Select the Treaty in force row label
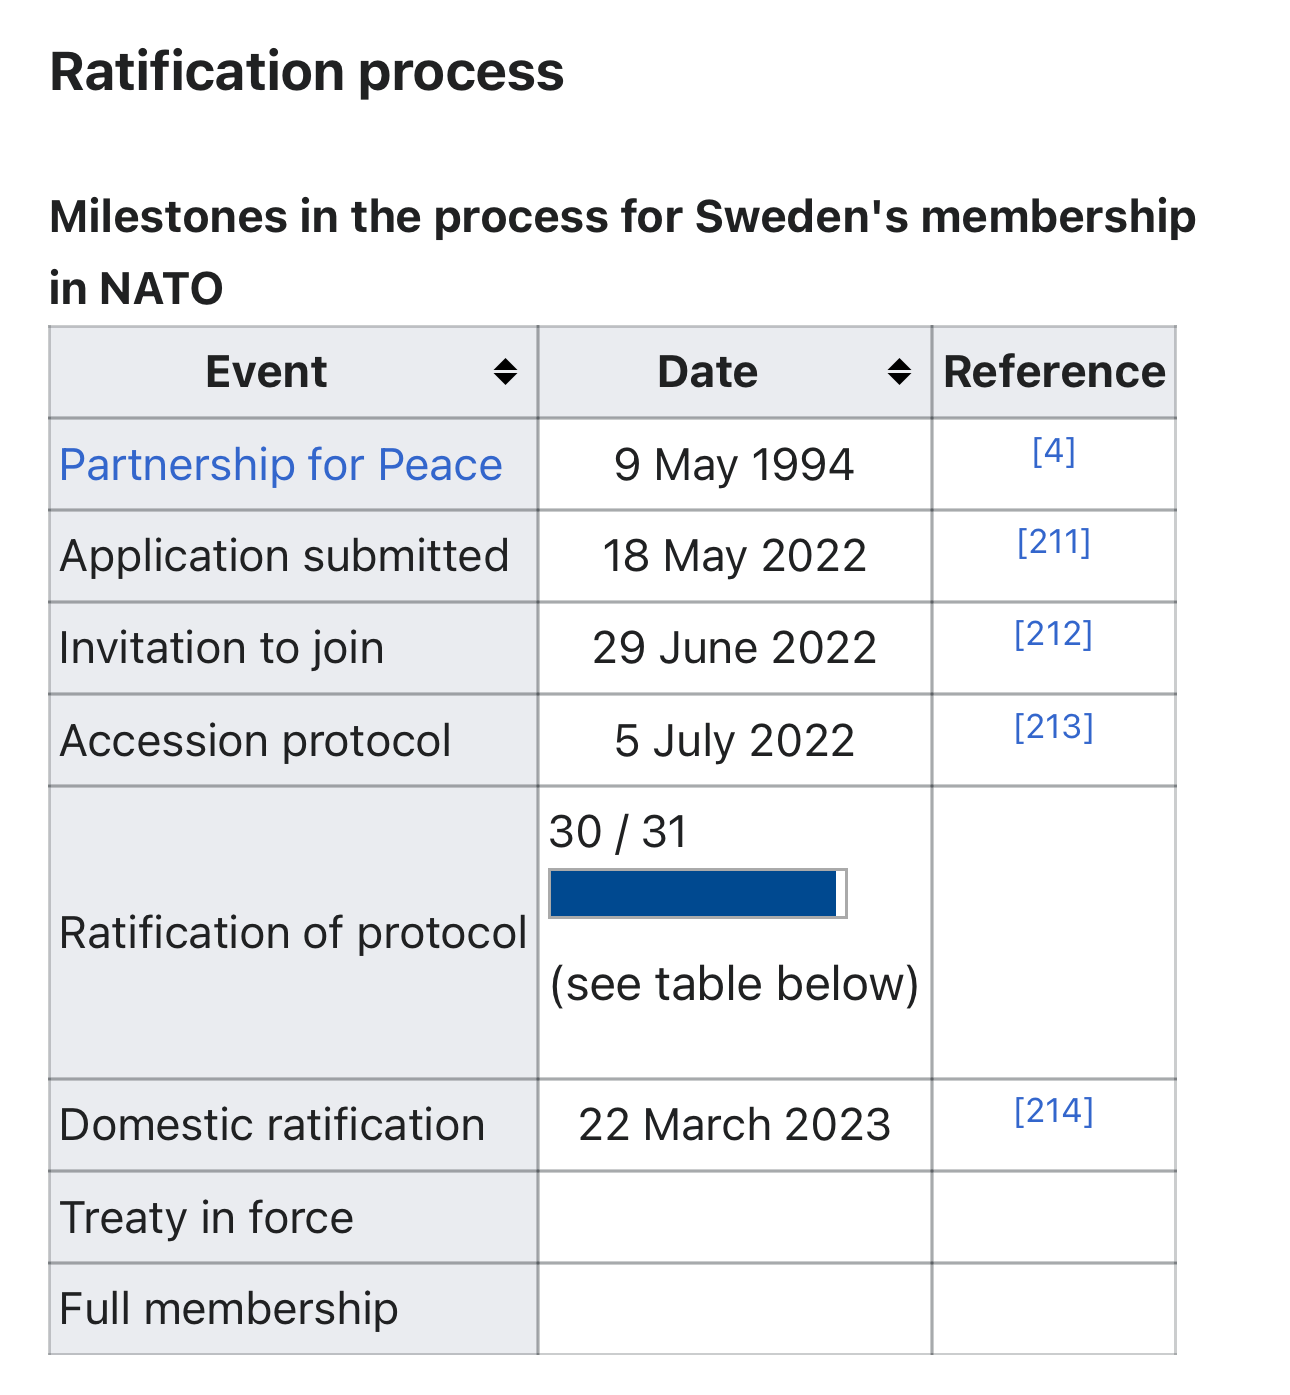Screen dimensions: 1290x1395 click(x=207, y=1218)
